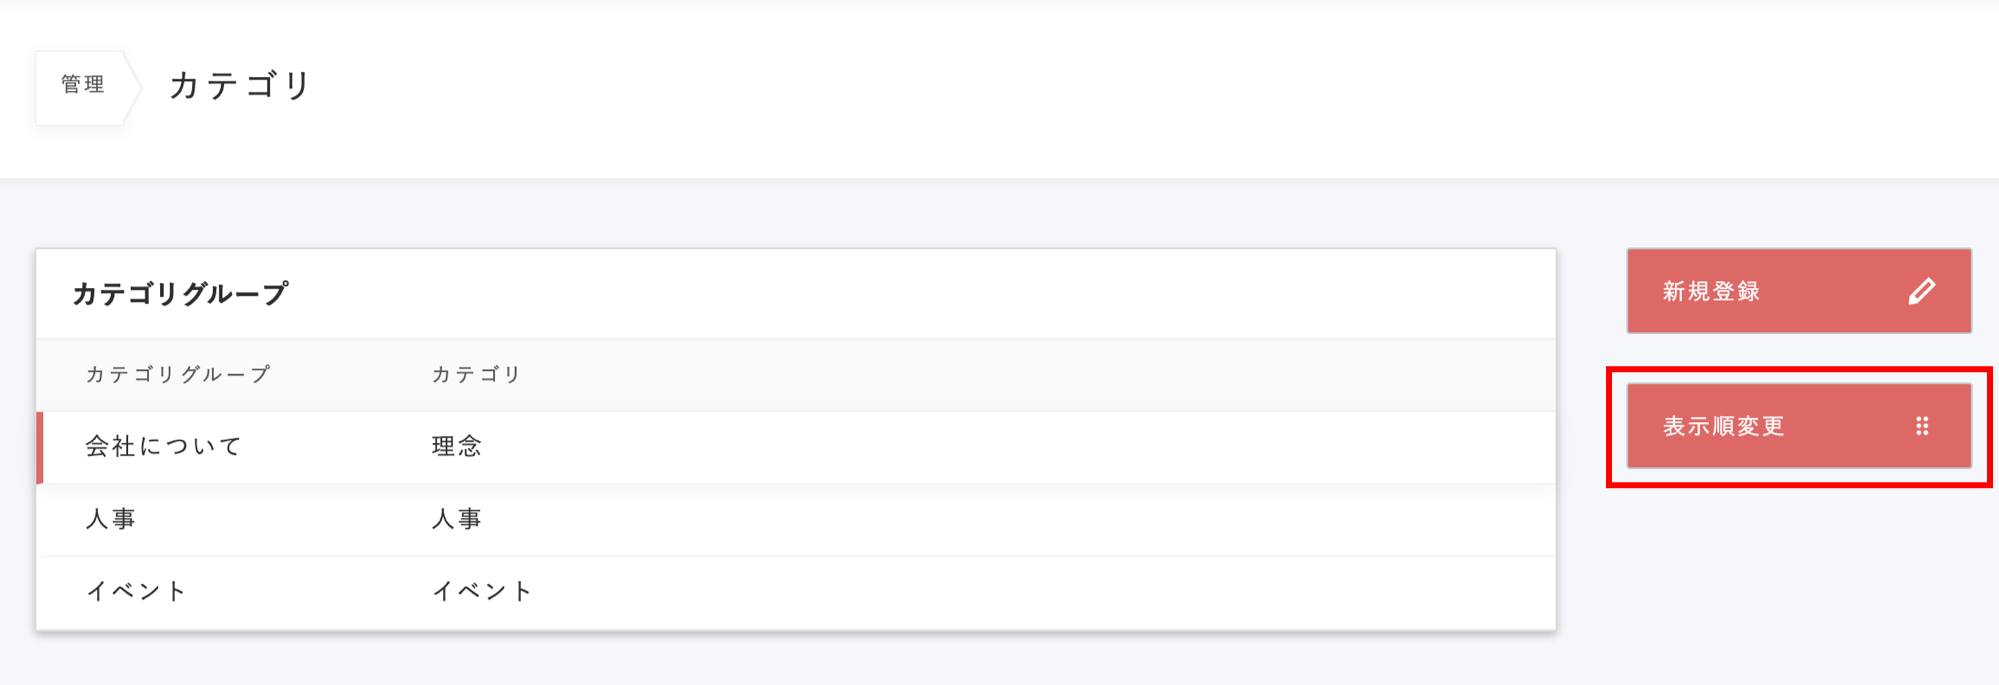Click the breadcrumb arrow after 管理
The image size is (1999, 685).
133,87
